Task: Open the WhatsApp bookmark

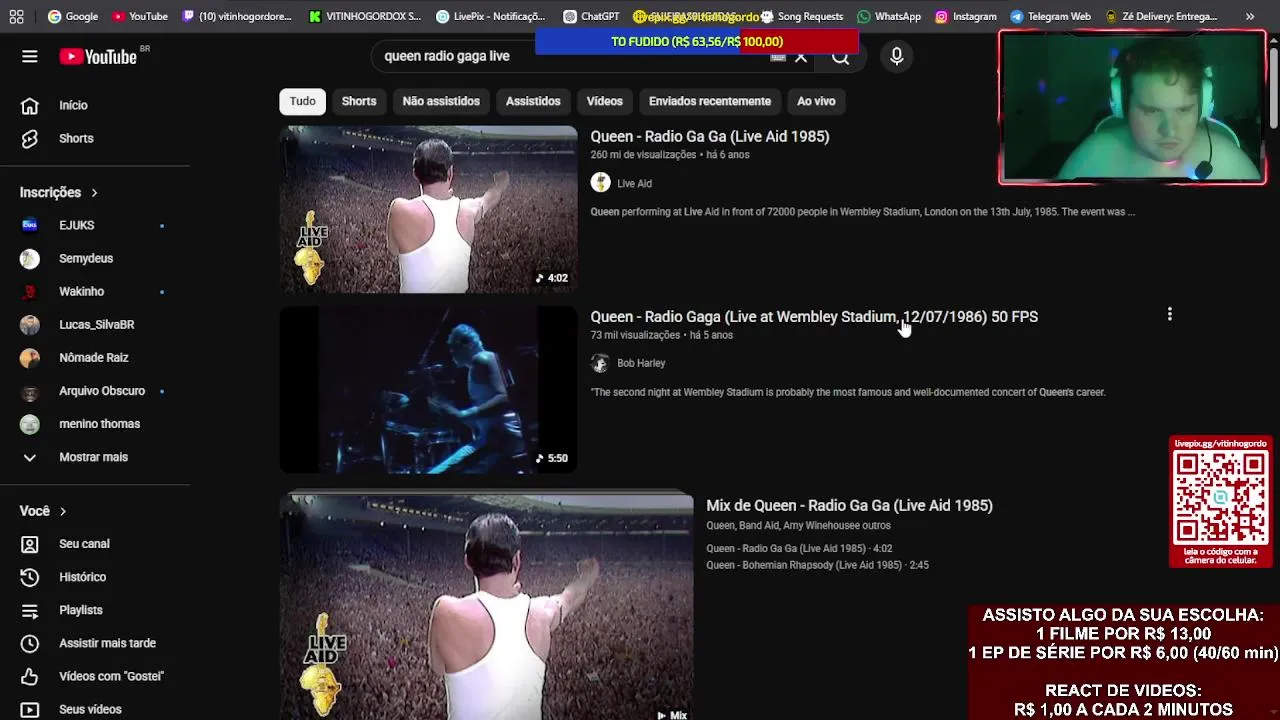Action: (x=888, y=16)
